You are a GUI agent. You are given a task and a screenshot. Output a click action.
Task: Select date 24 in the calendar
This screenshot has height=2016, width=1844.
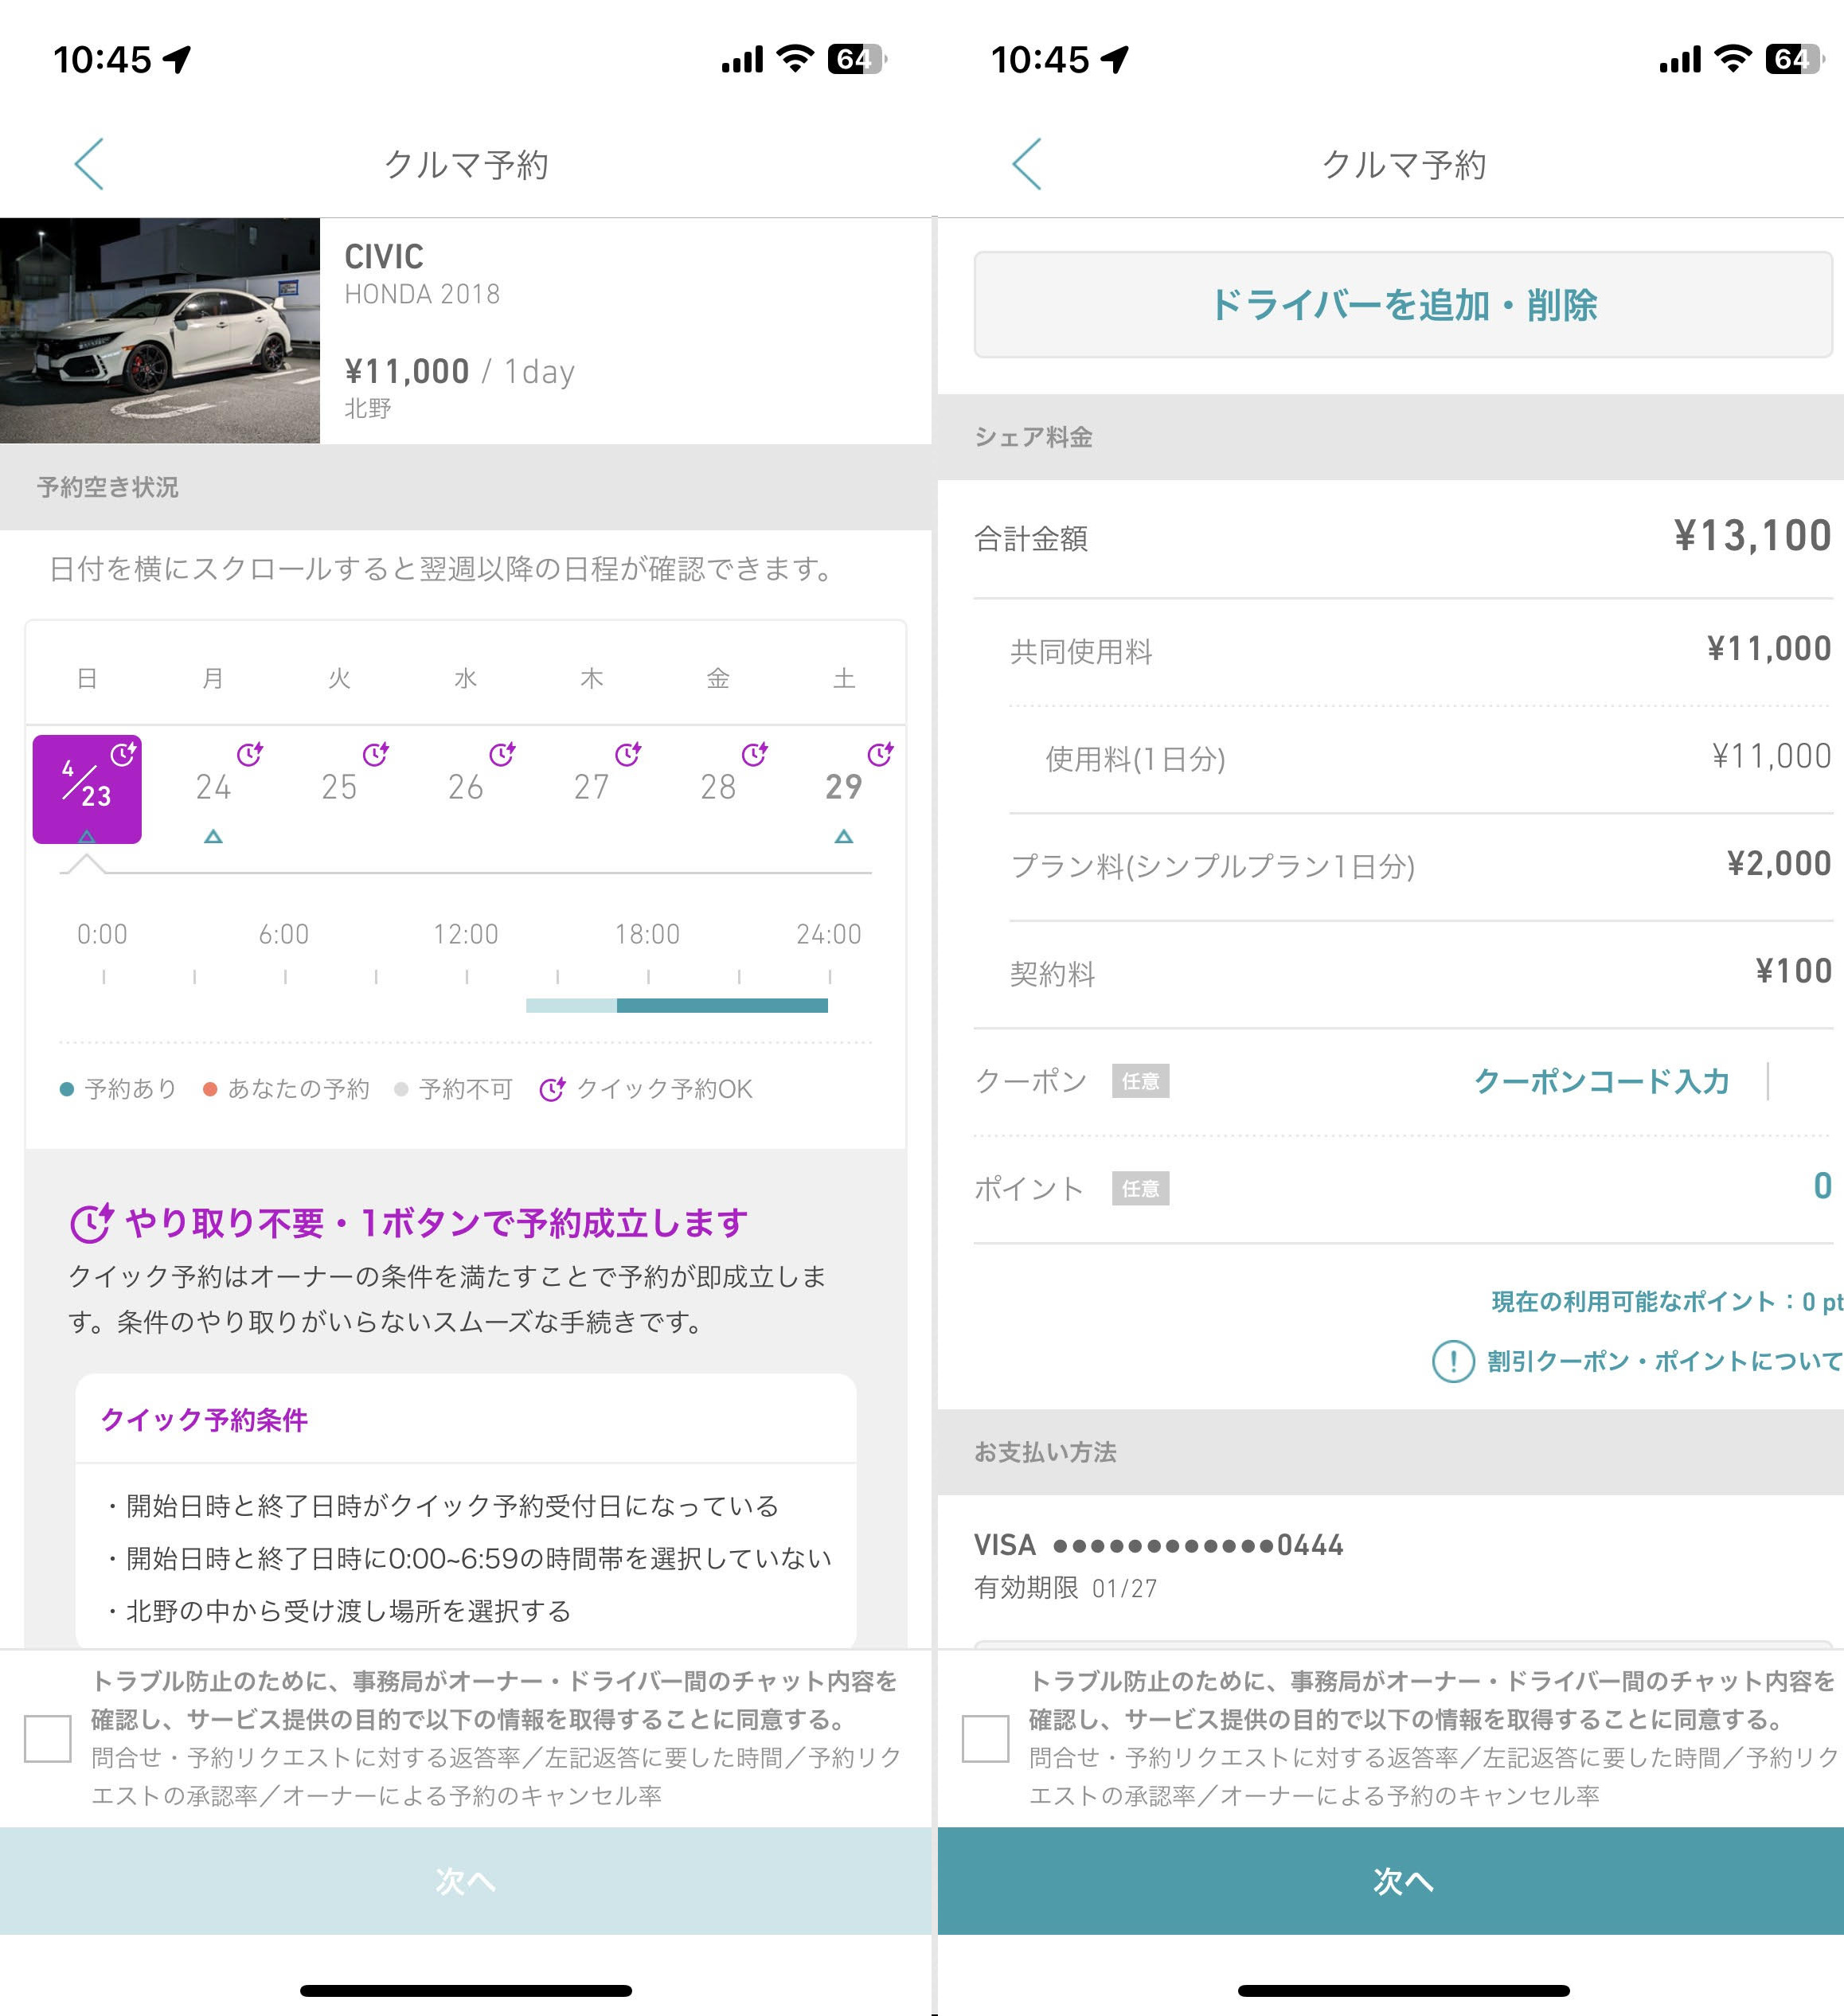[213, 787]
